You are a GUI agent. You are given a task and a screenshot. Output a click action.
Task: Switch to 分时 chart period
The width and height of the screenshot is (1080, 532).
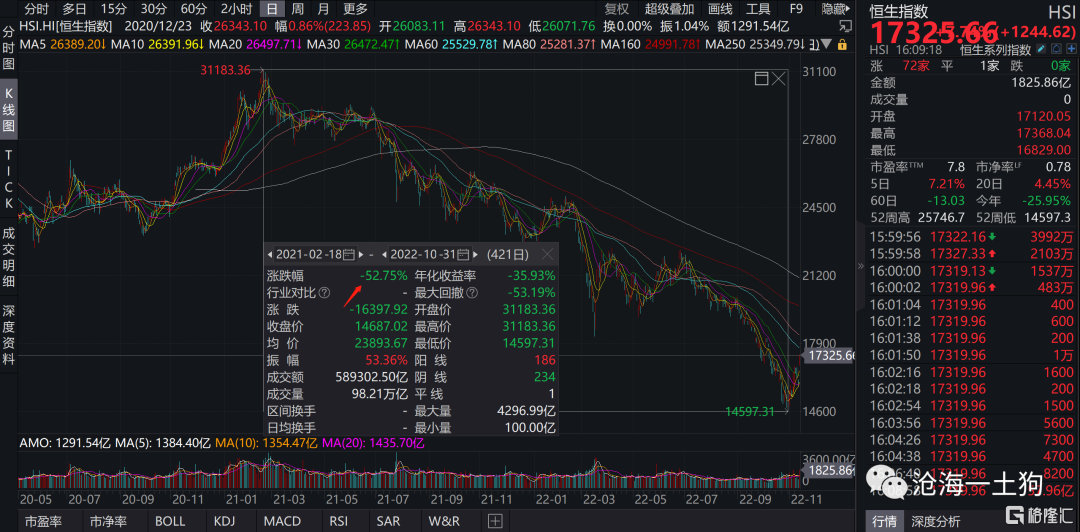37,9
